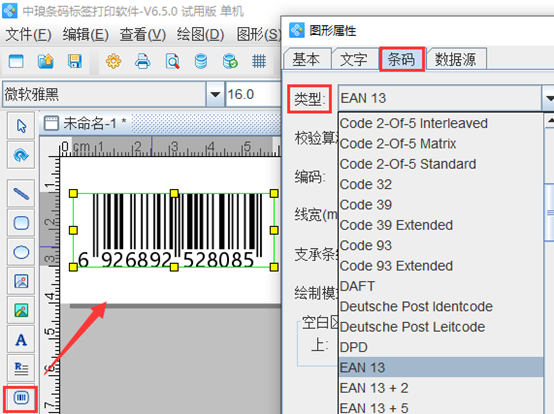This screenshot has width=554, height=414.
Task: Click the database settings icon
Action: coord(201,61)
